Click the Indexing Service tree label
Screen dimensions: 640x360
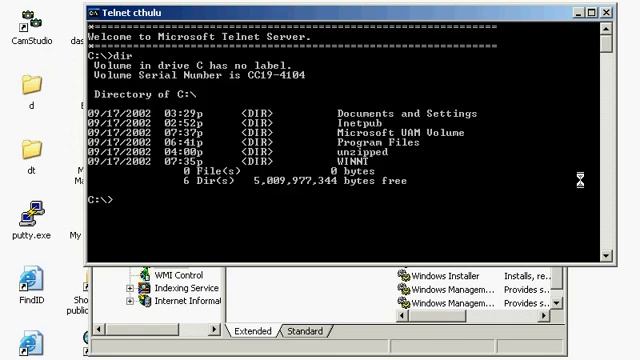[186, 288]
